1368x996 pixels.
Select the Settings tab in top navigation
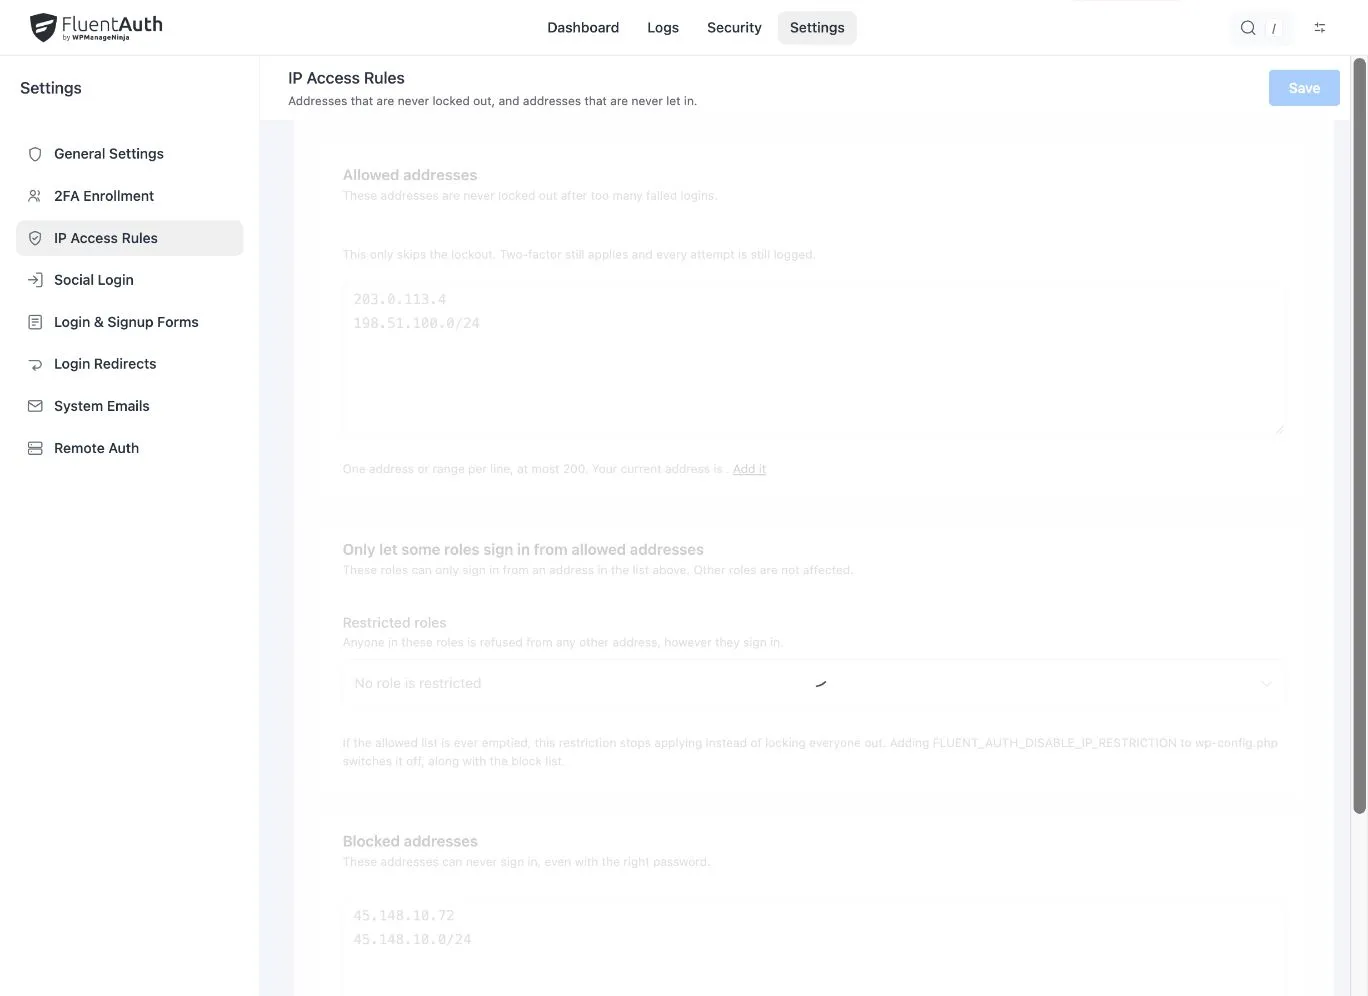(817, 28)
